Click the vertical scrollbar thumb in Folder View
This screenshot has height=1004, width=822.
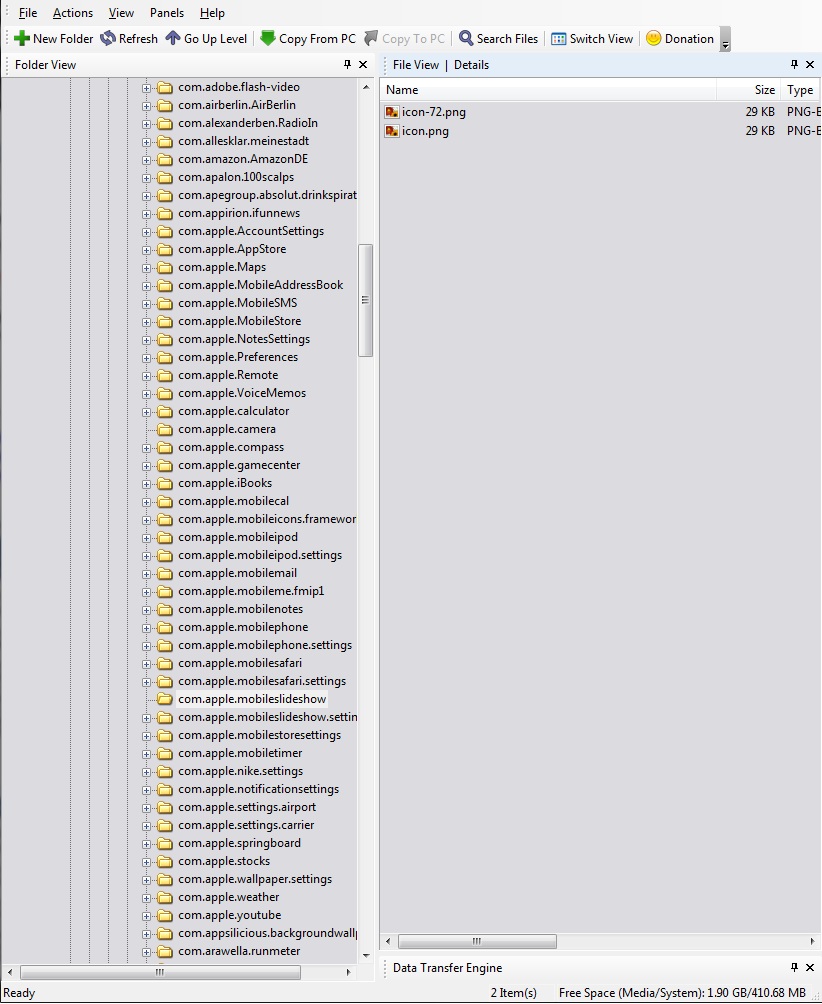point(366,300)
